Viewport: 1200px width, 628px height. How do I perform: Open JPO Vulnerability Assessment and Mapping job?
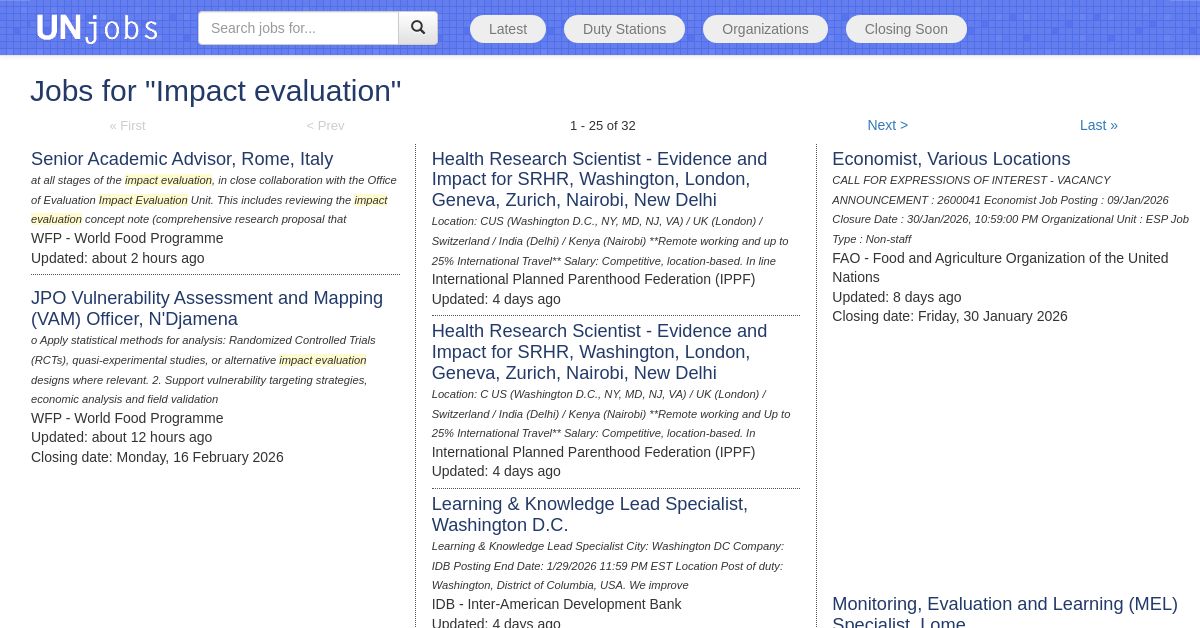207,308
